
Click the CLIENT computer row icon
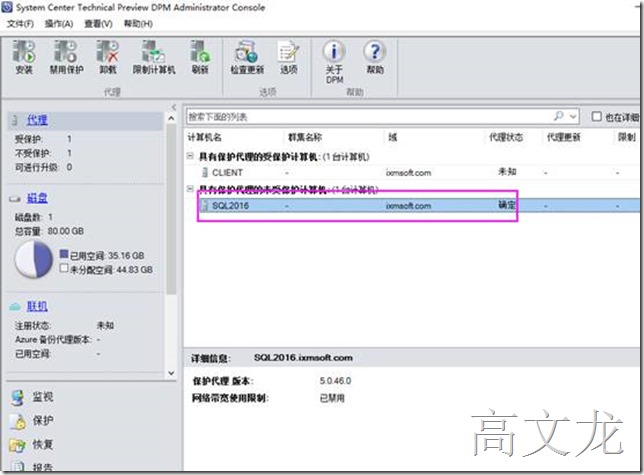coord(205,172)
